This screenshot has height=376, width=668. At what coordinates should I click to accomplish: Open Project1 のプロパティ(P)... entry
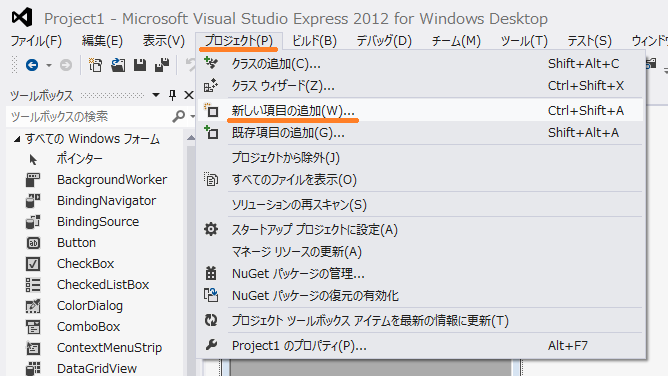pyautogui.click(x=421, y=345)
